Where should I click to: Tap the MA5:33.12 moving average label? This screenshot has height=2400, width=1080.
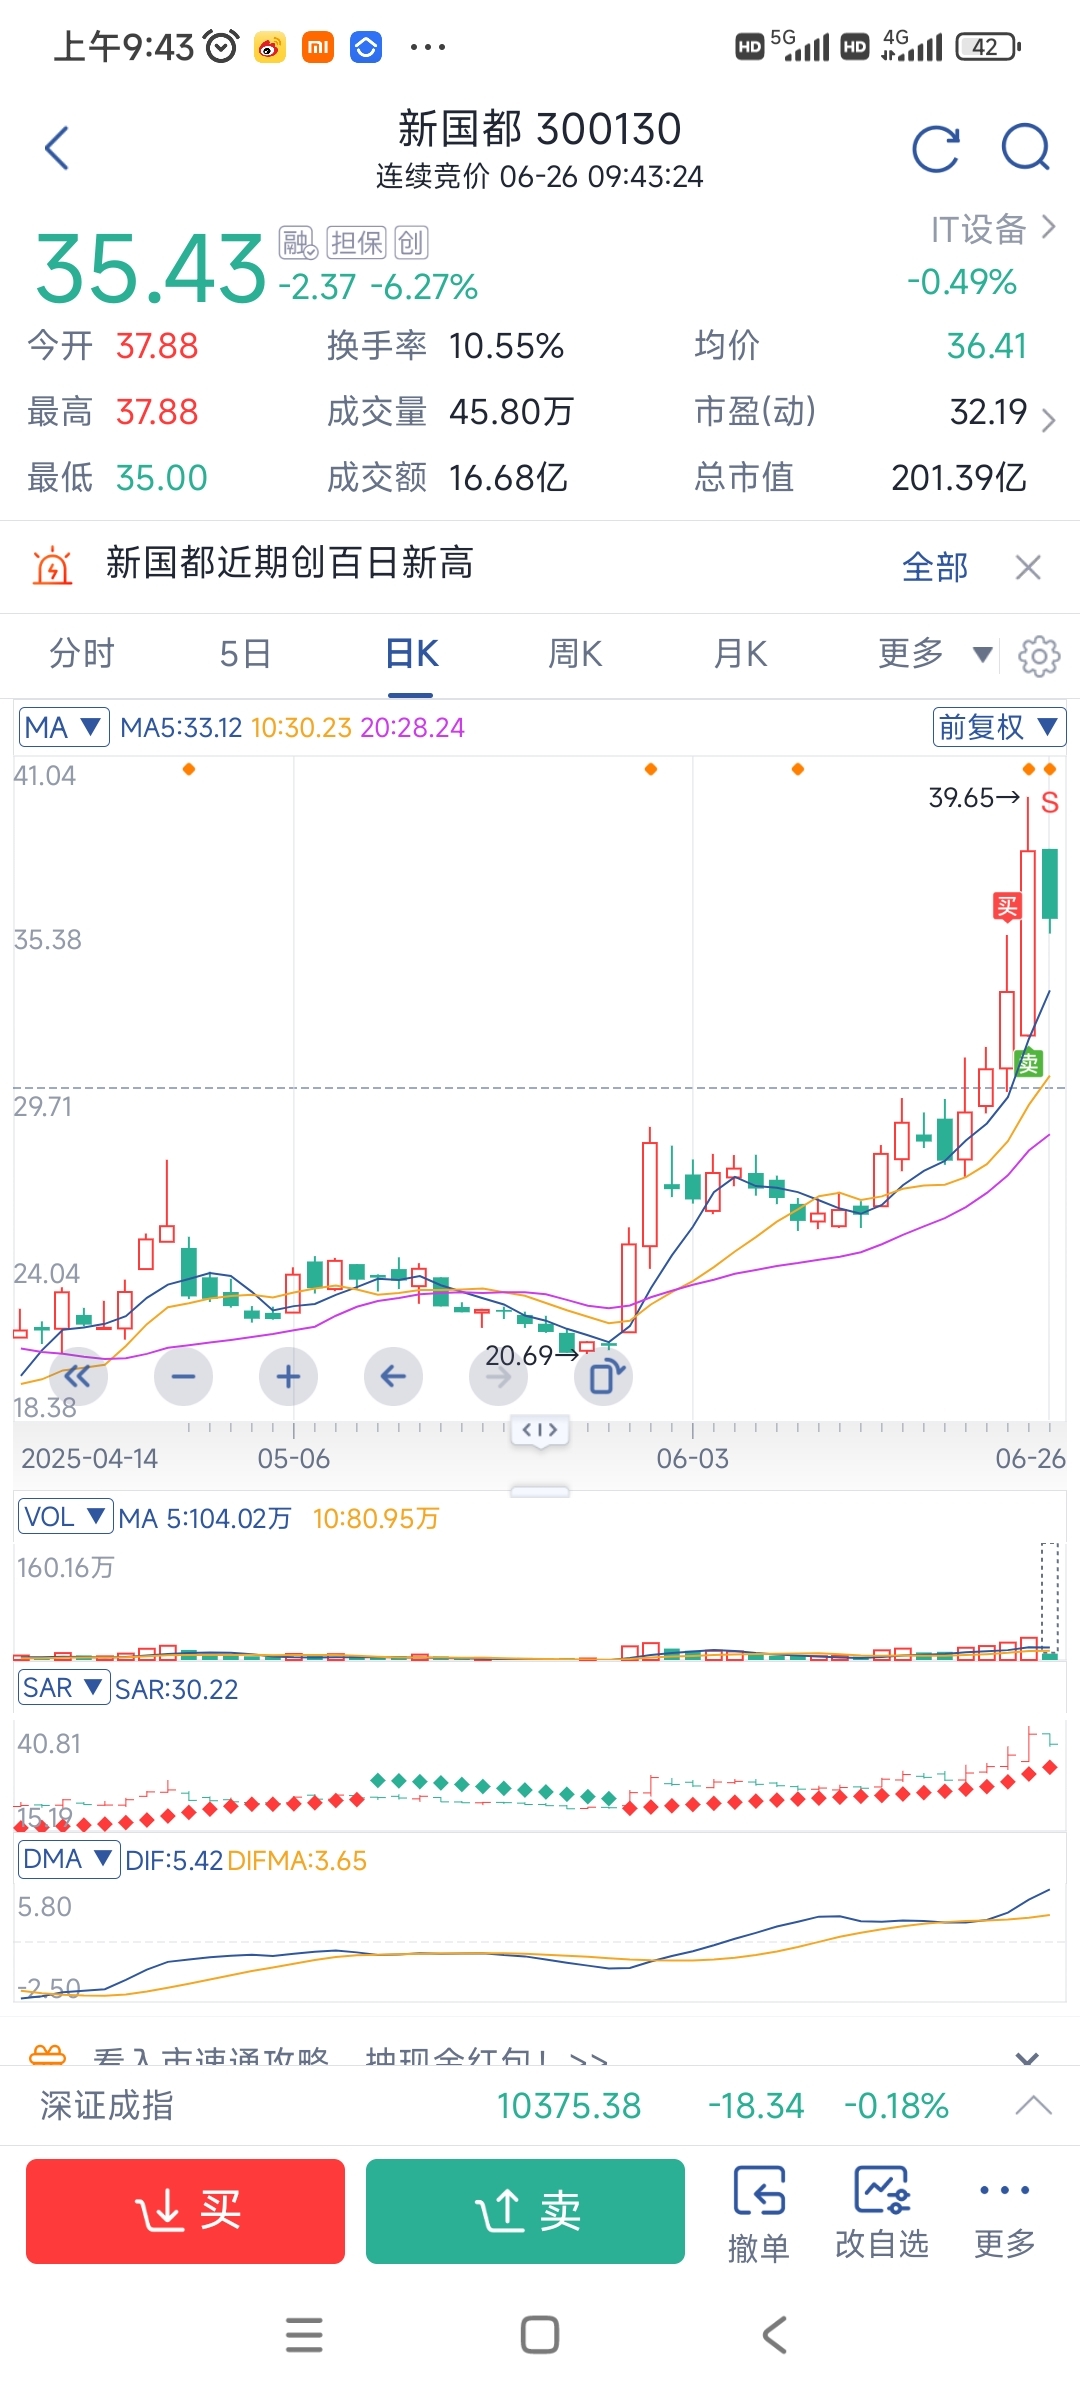181,727
